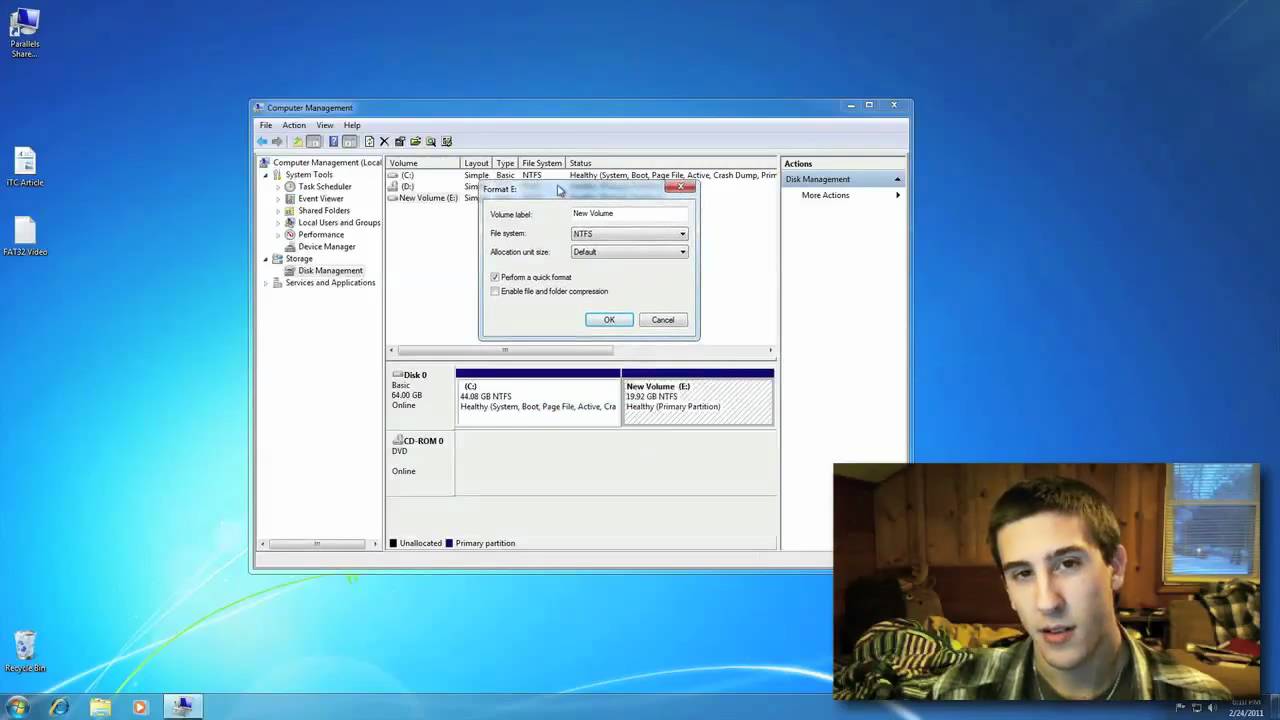Image resolution: width=1280 pixels, height=720 pixels.
Task: Expand the Shared Folders node arrow
Action: [278, 211]
